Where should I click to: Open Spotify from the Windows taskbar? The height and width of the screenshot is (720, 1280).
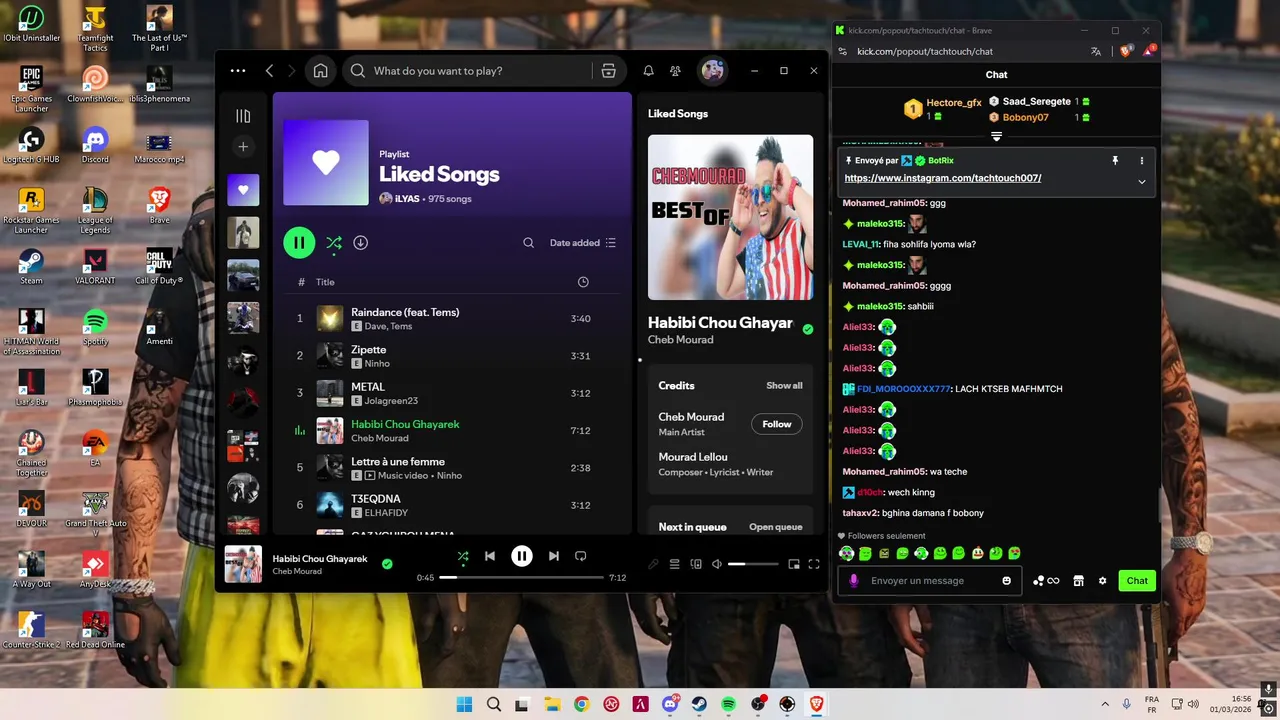(728, 705)
